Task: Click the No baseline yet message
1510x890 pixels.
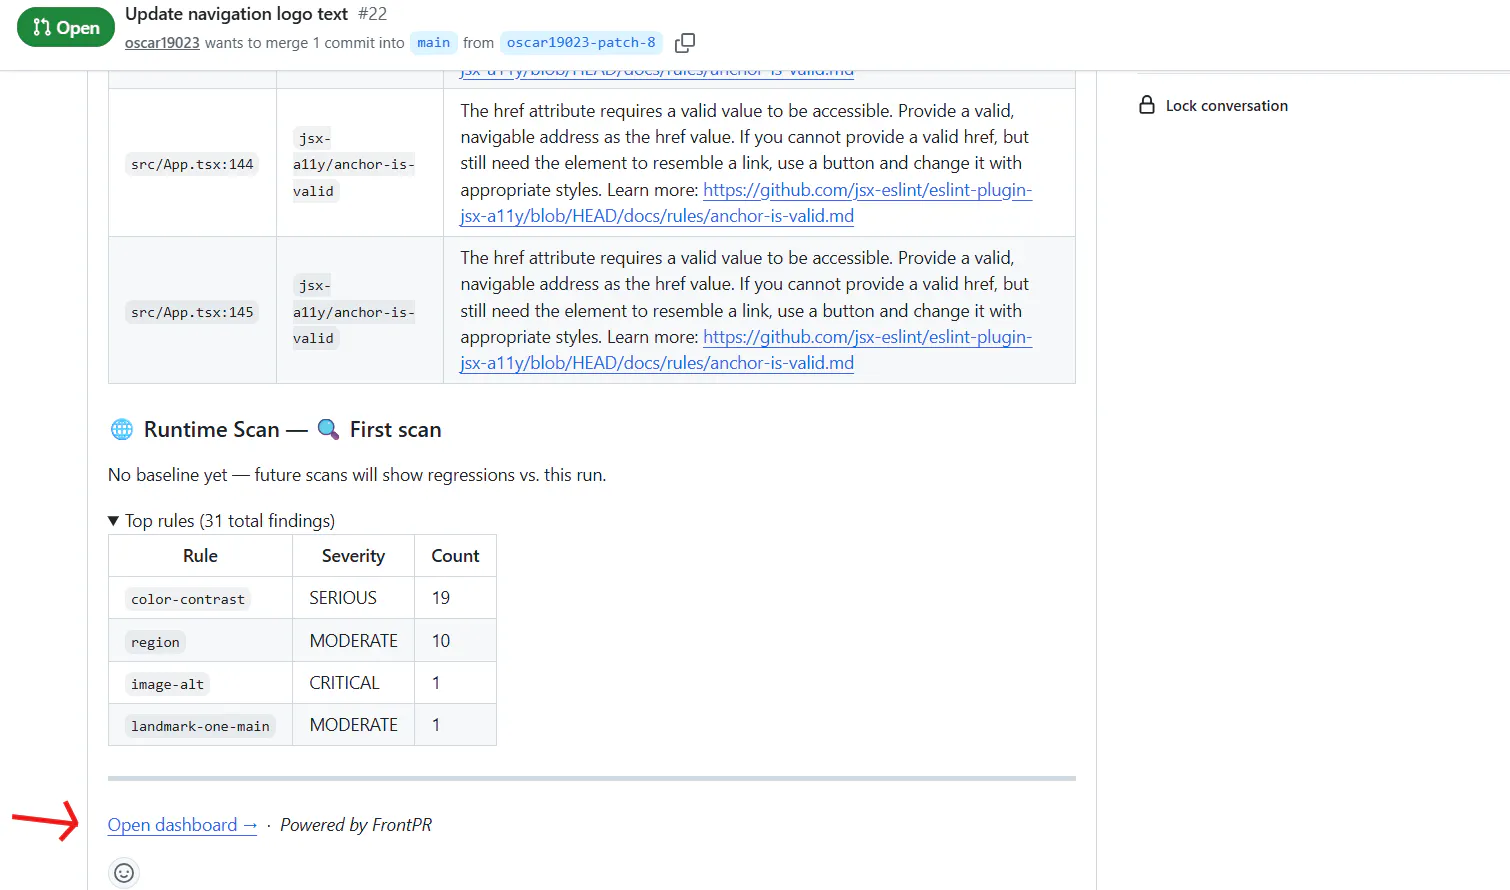Action: tap(357, 475)
